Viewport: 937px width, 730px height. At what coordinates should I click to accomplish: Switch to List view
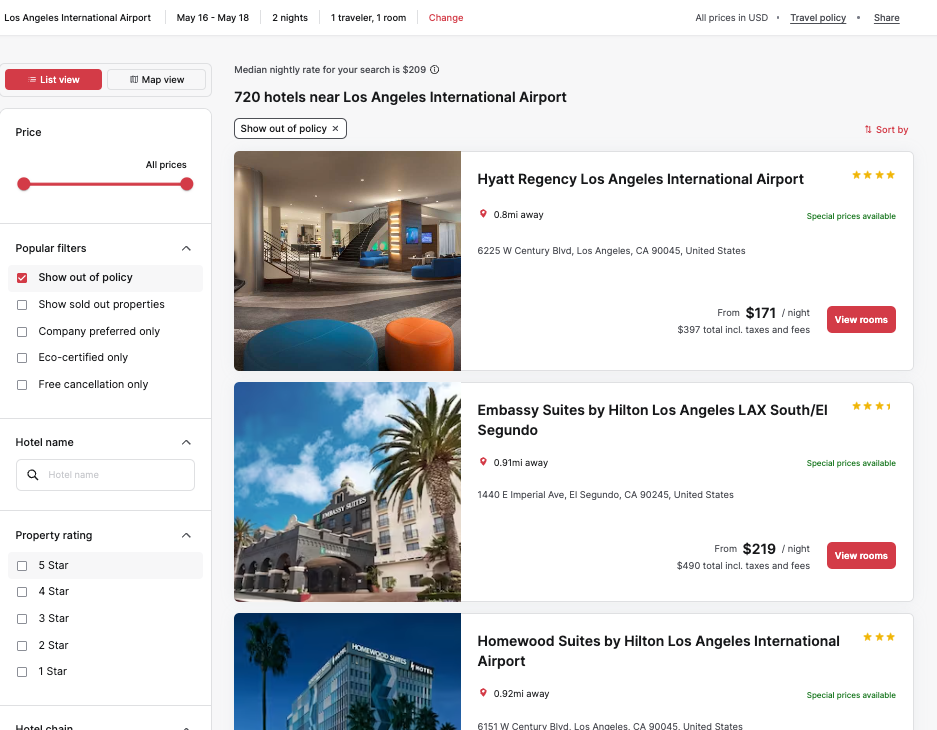click(53, 79)
